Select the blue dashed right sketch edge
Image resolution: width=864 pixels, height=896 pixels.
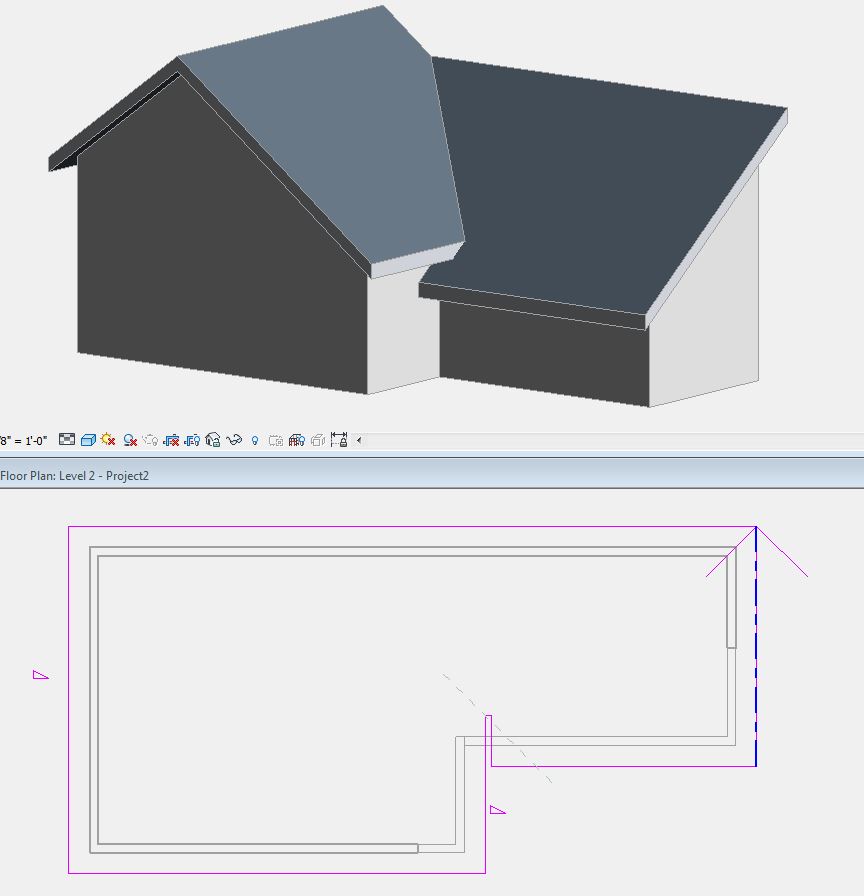click(756, 646)
